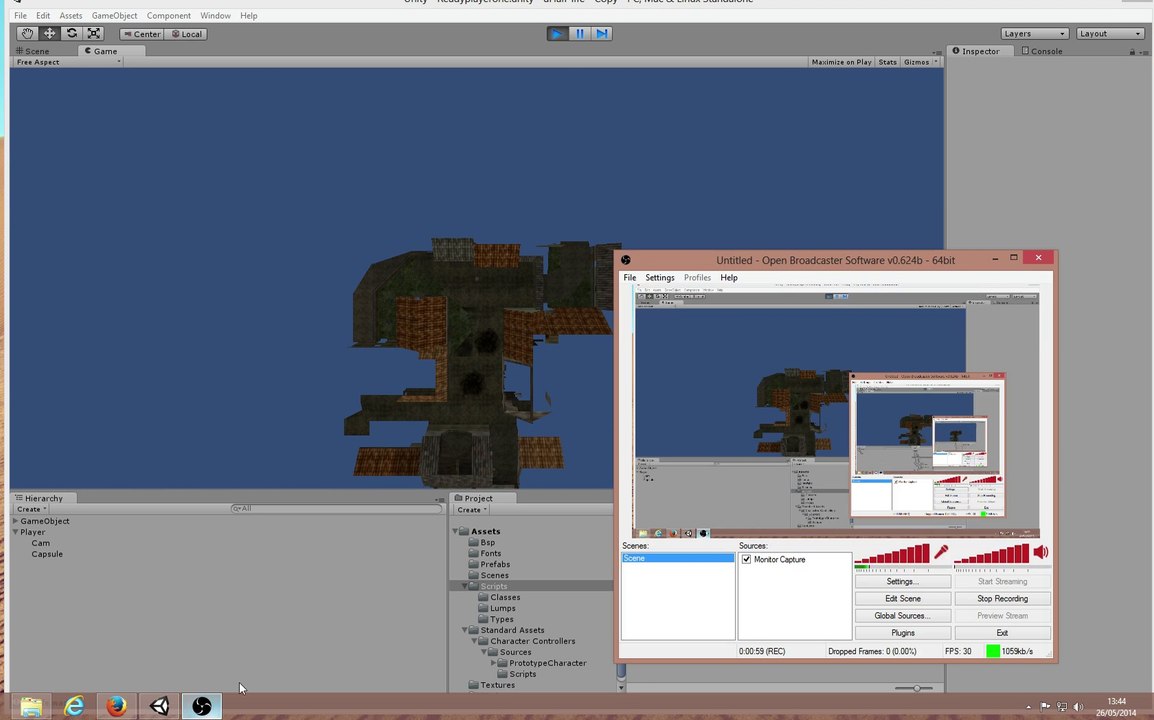
Task: Open Firefox from the taskbar
Action: point(116,706)
